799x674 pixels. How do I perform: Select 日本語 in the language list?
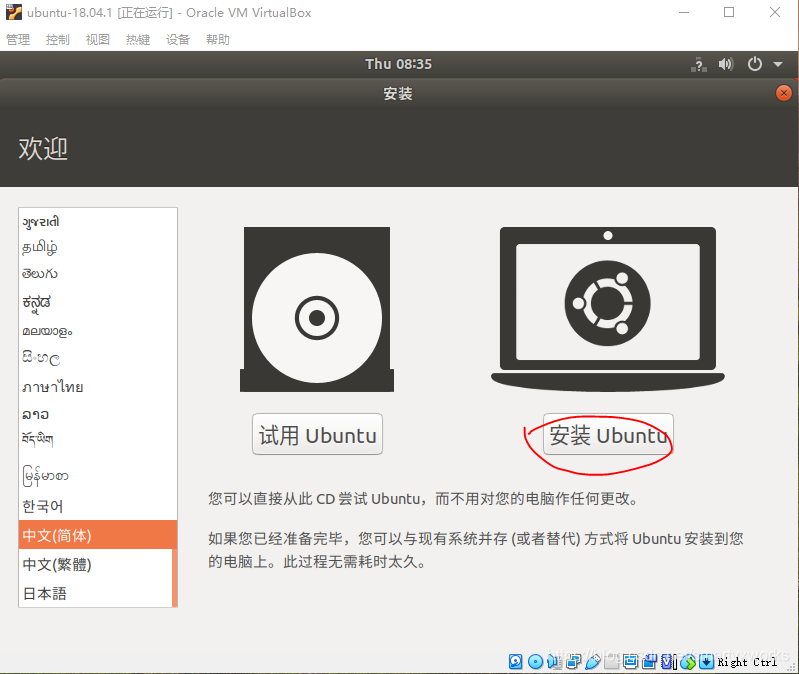pos(95,593)
